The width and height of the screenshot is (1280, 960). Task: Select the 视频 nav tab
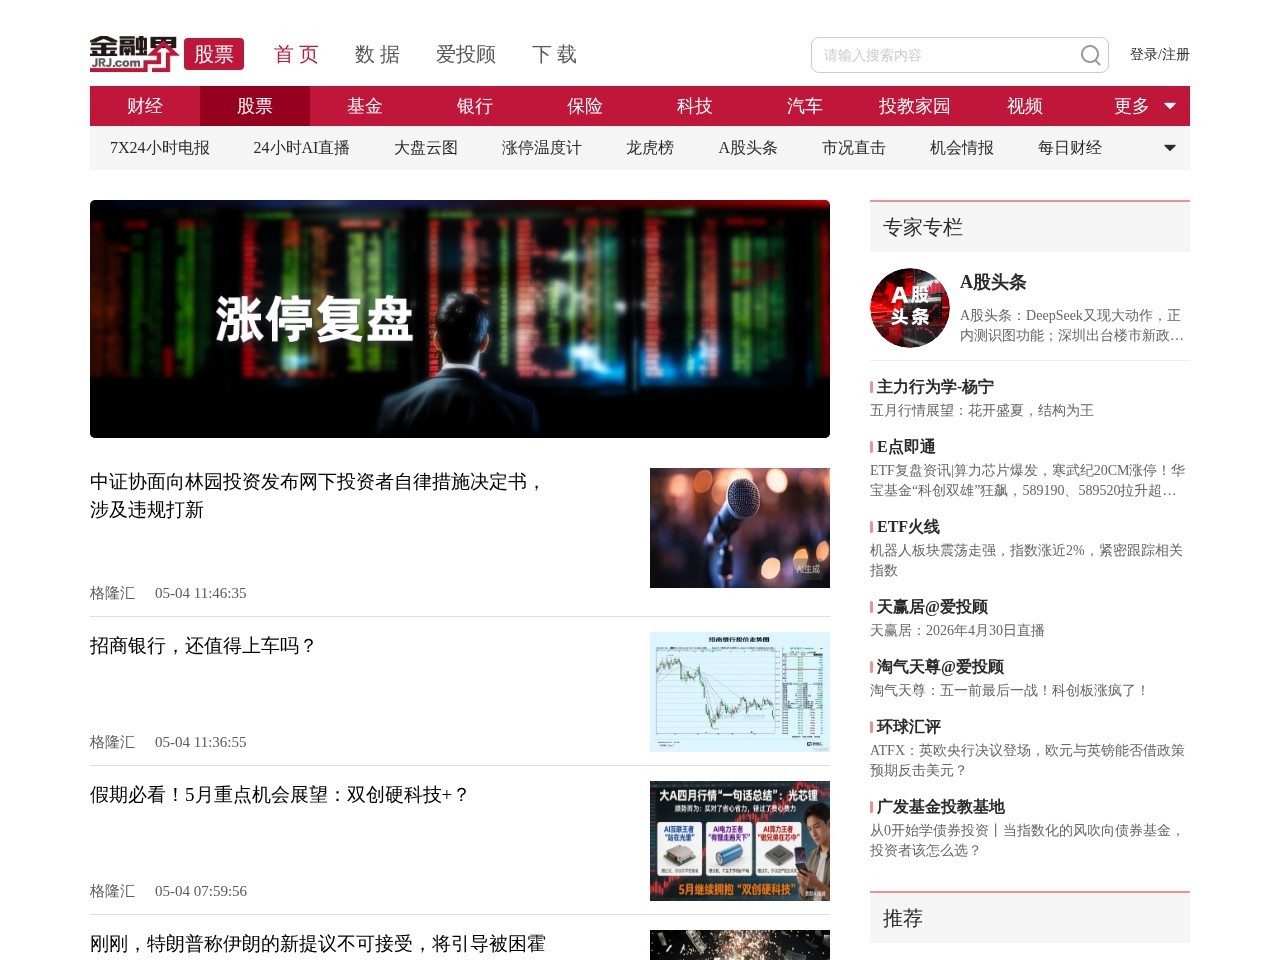coord(1025,106)
